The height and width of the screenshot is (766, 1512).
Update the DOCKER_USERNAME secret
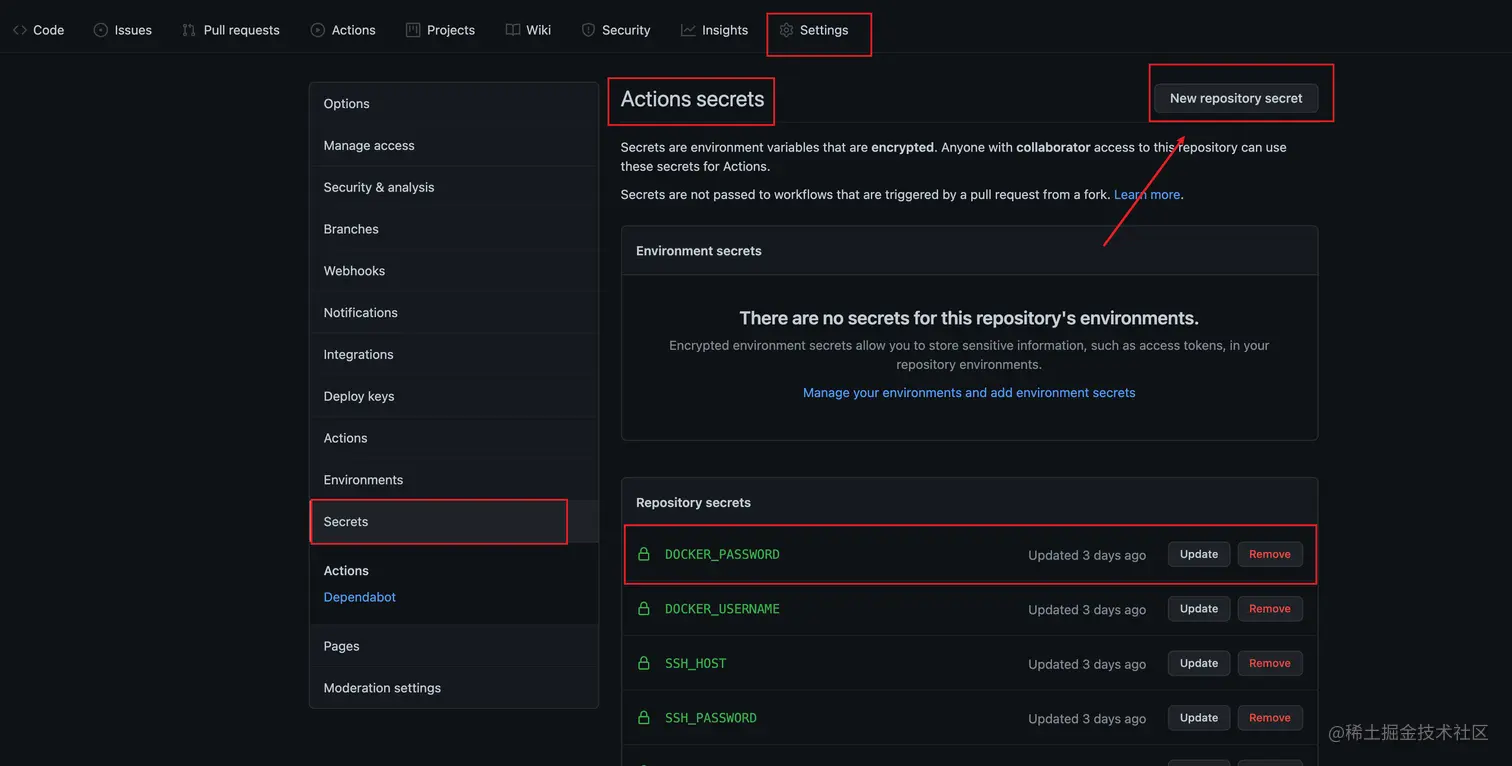point(1199,609)
